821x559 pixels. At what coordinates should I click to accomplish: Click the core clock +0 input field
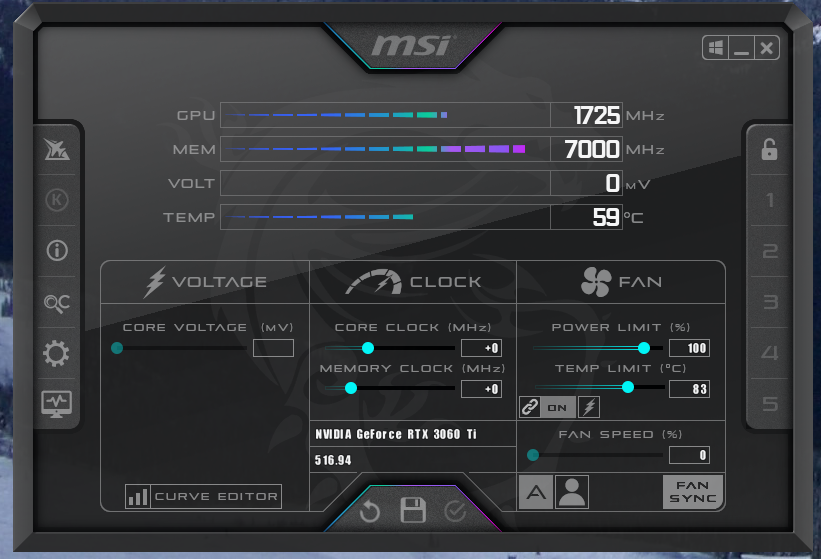click(481, 348)
